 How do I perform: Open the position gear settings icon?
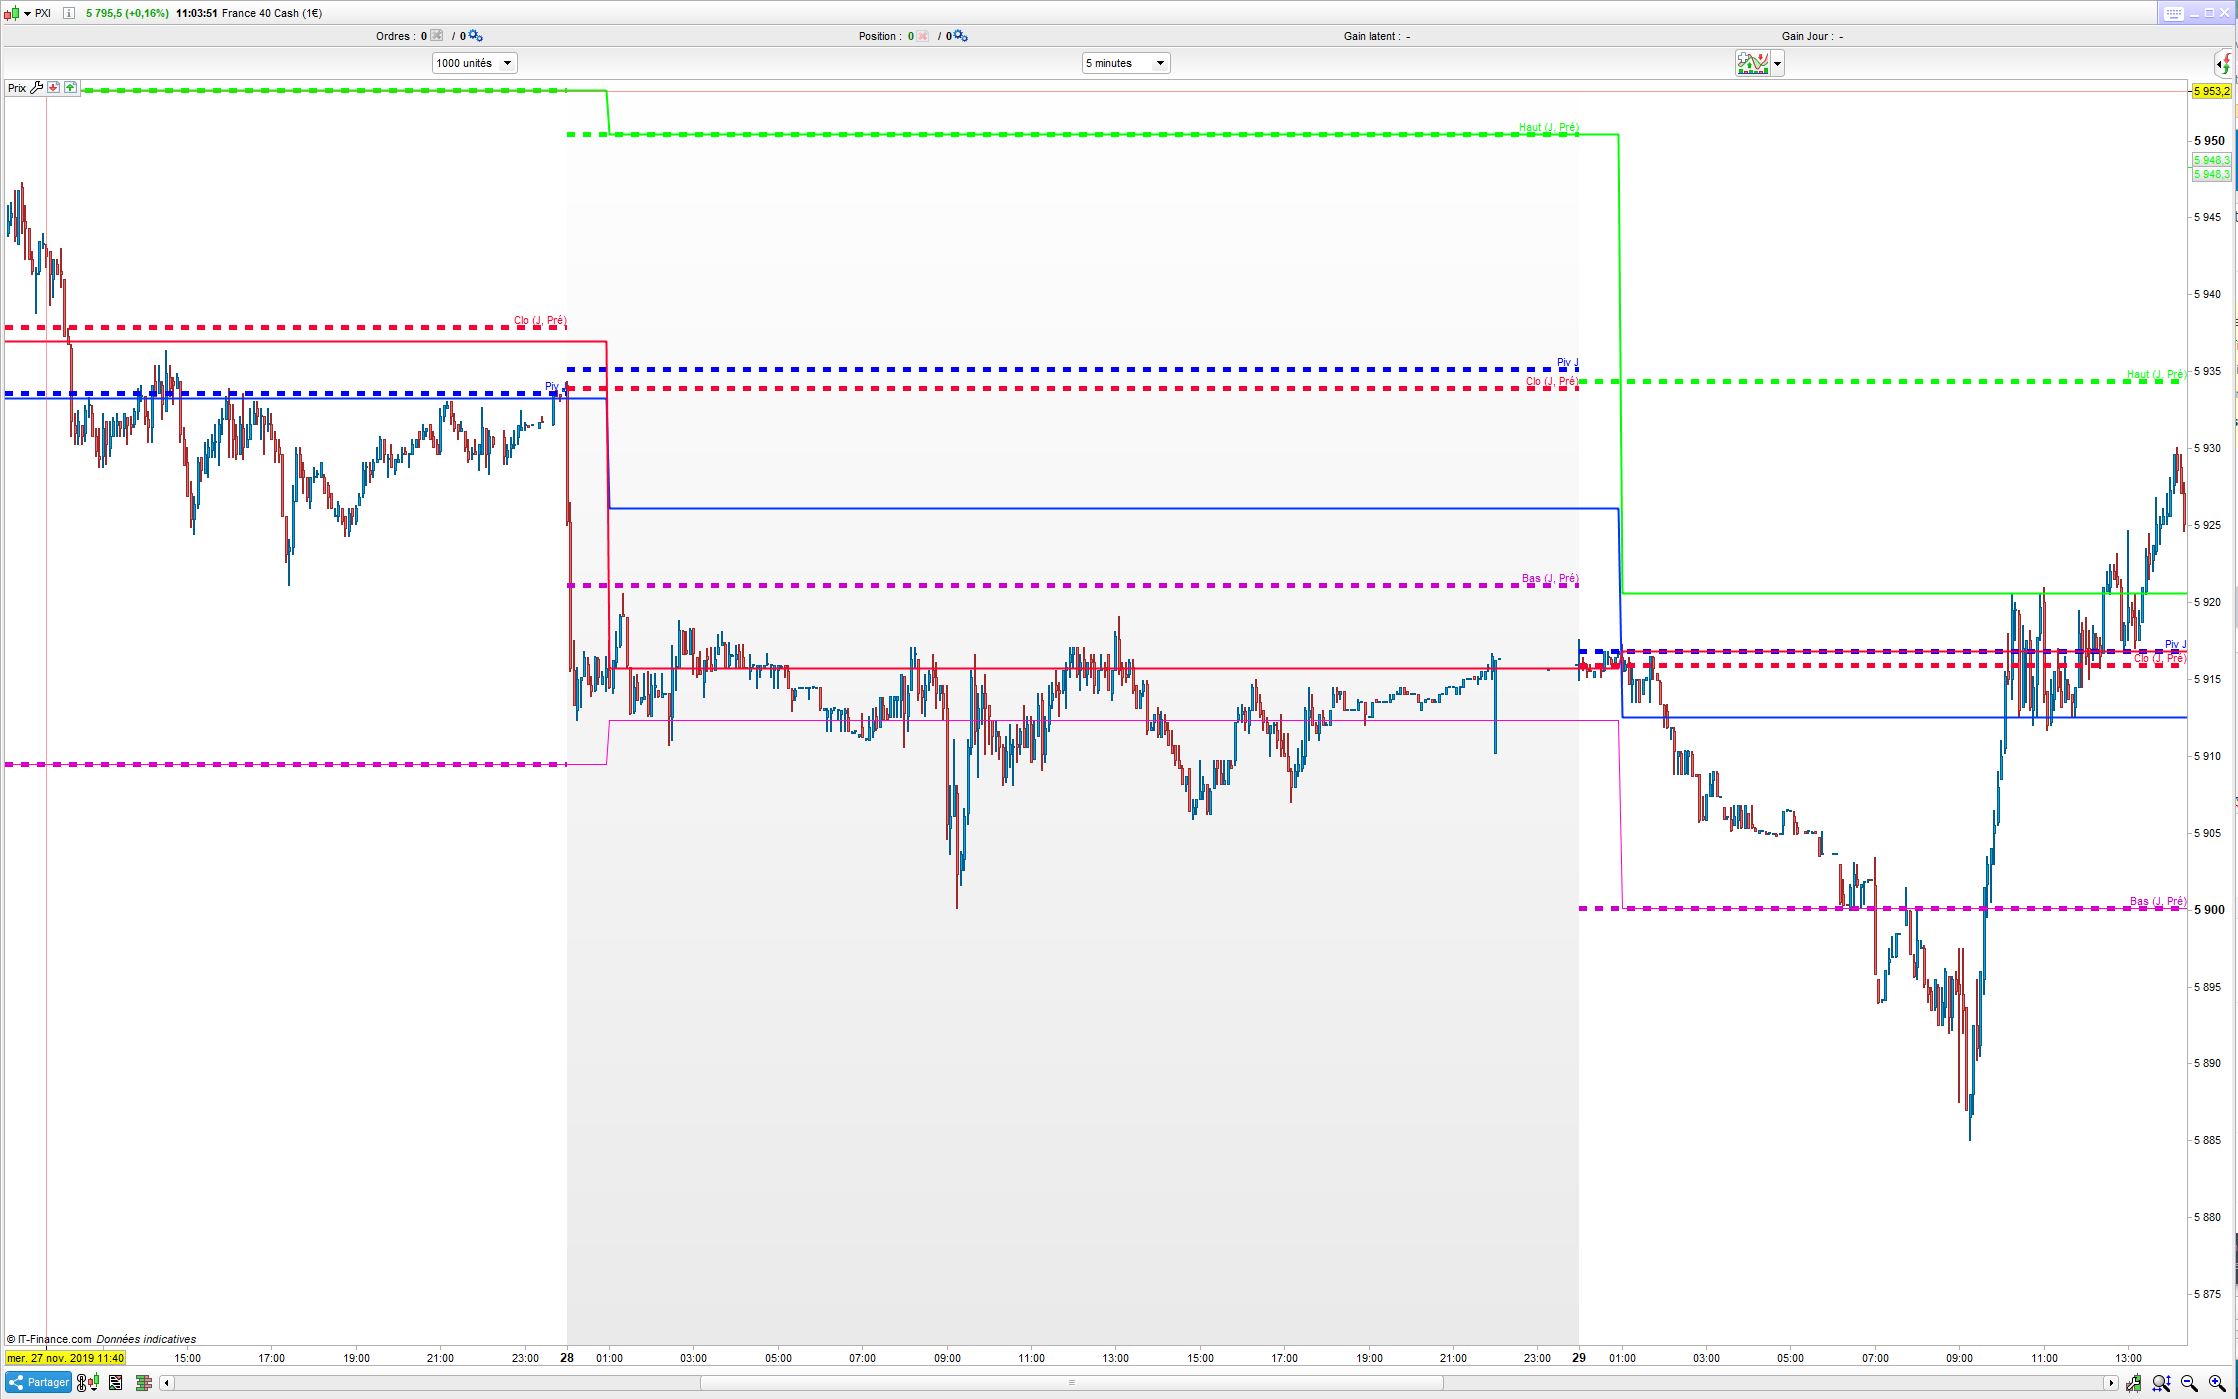click(x=960, y=36)
